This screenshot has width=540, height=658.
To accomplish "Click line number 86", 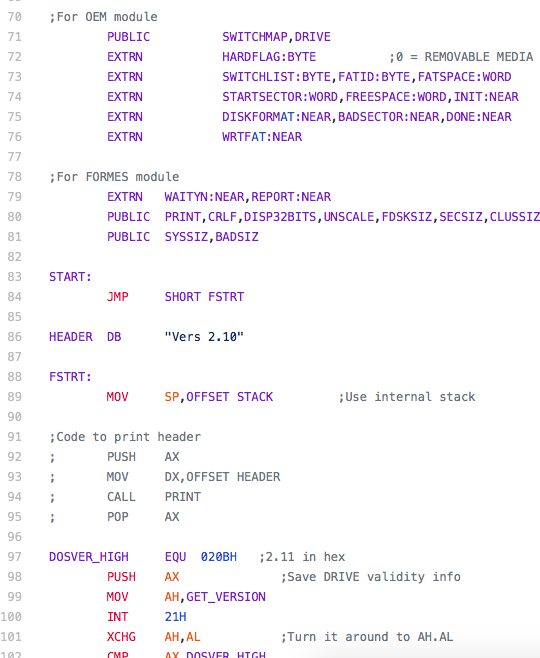I will point(15,337).
